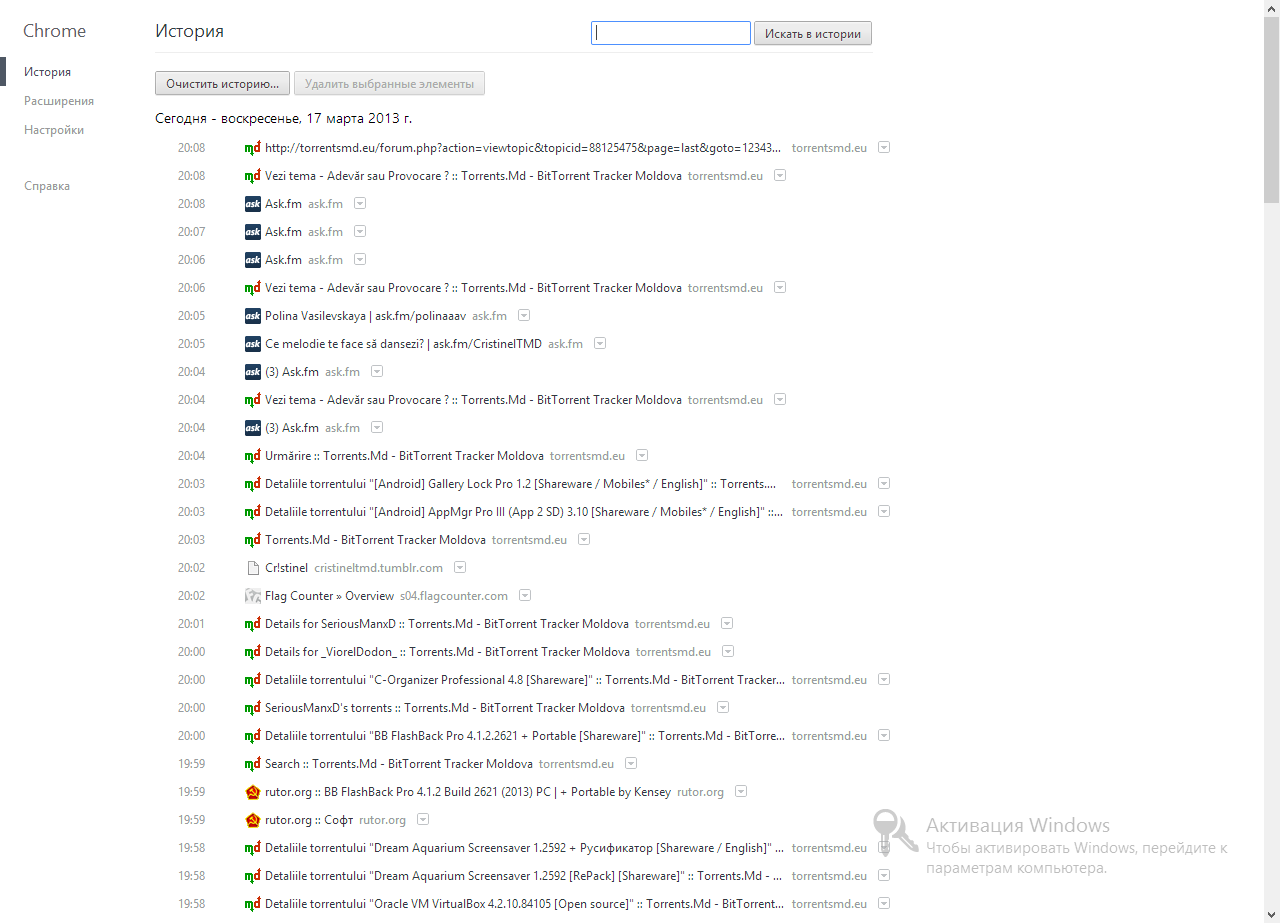Screen dimensions: 1280x923
Task: Click the date heading Сегодня - воскресенье, 17 марта 2013 г.
Action: pyautogui.click(x=284, y=118)
